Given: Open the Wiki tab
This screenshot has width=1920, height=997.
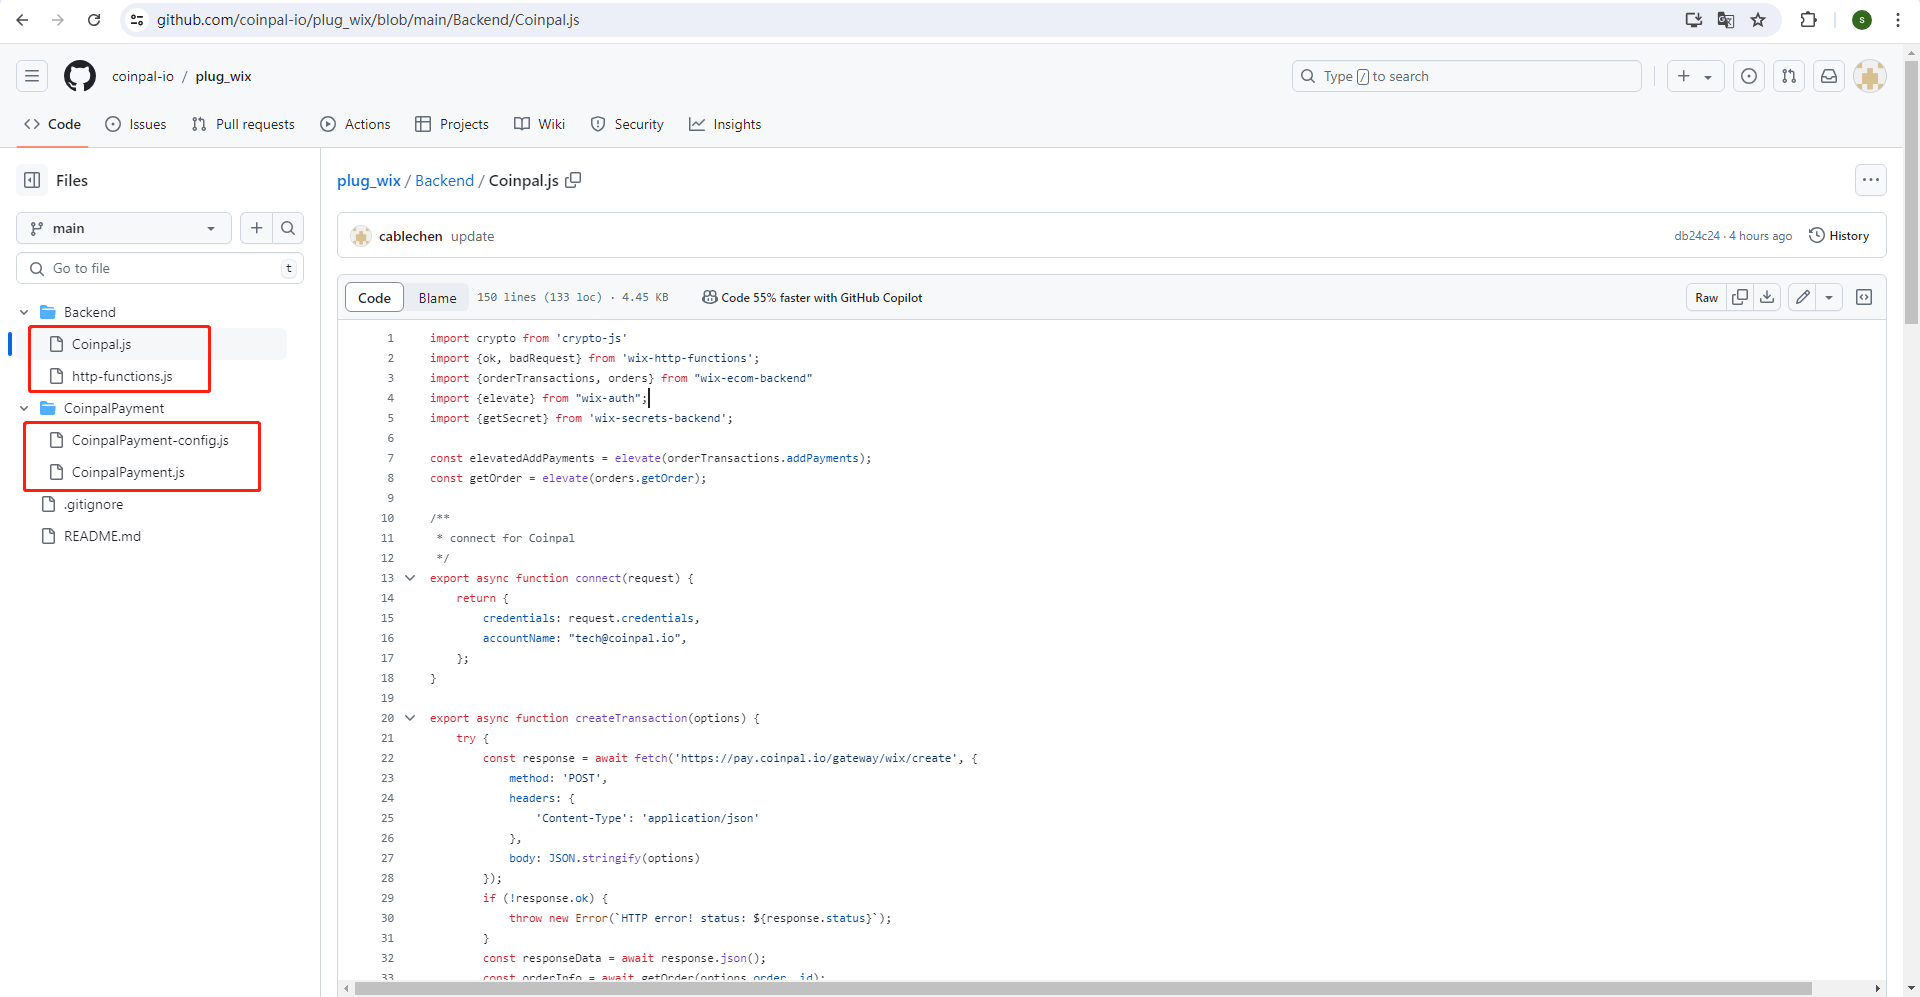Looking at the screenshot, I should point(539,124).
